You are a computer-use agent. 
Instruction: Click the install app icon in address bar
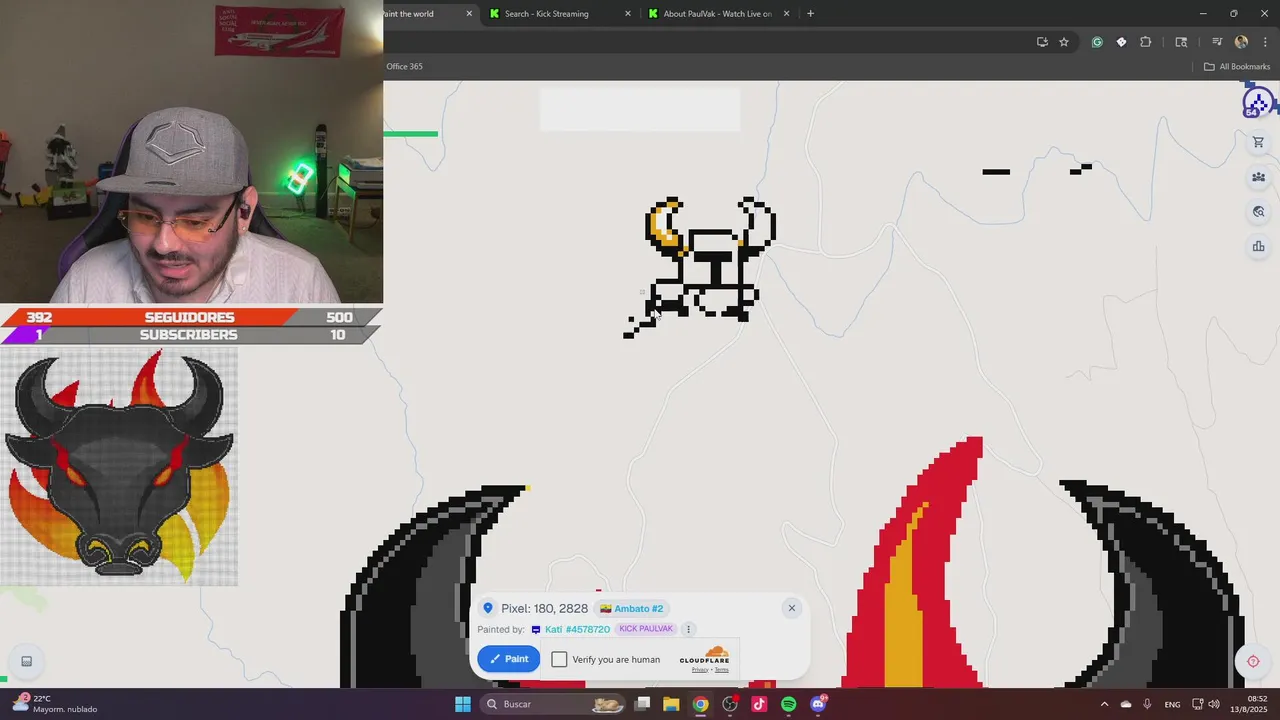1042,42
